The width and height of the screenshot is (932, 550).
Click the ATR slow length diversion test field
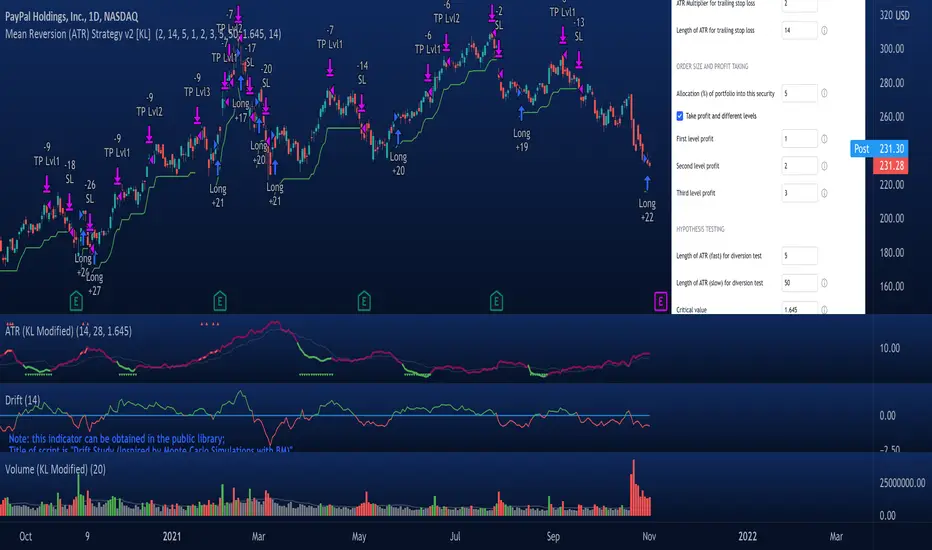pos(799,283)
